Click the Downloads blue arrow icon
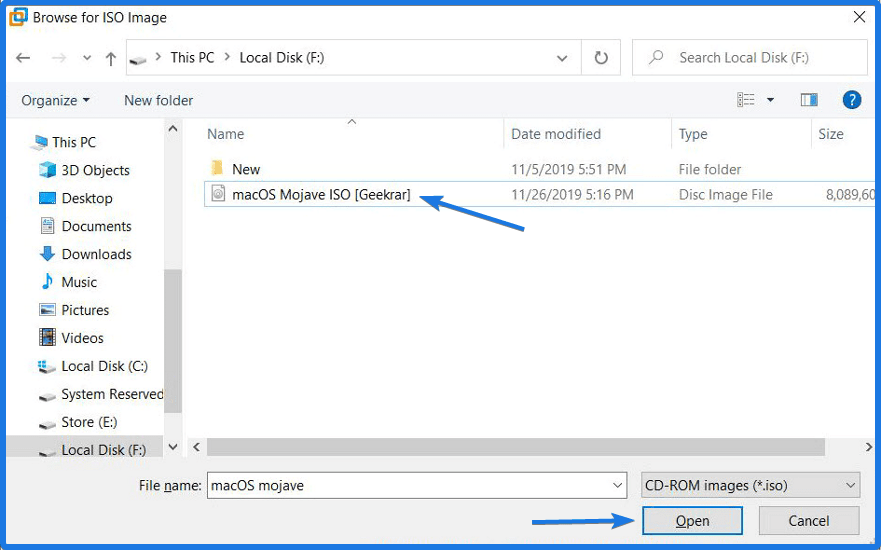This screenshot has width=881, height=550. [47, 254]
